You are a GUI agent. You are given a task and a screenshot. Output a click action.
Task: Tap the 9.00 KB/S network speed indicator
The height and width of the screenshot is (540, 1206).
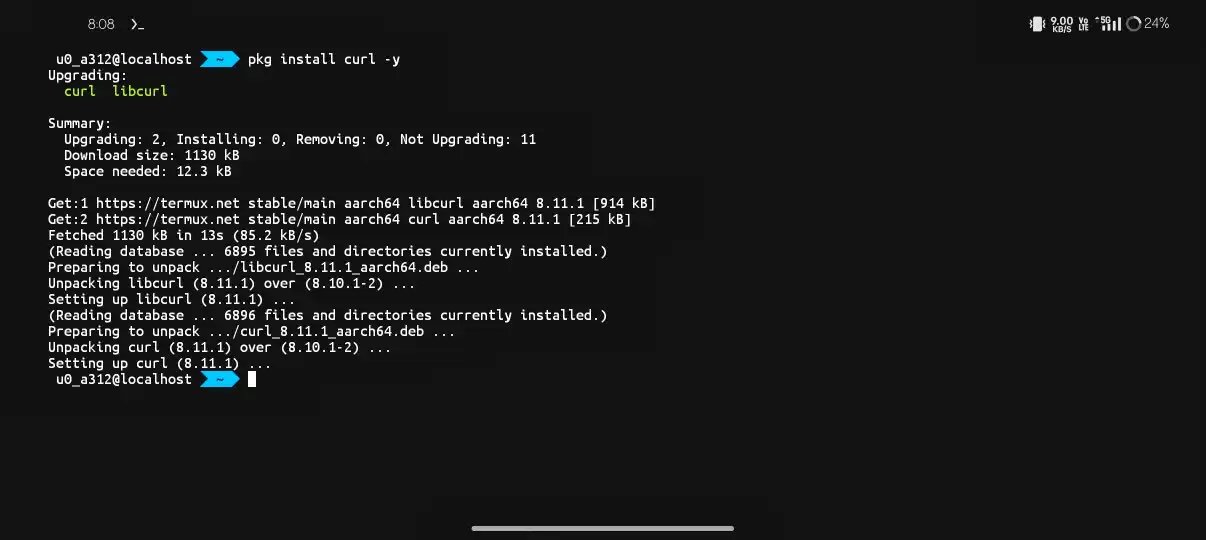point(1061,23)
